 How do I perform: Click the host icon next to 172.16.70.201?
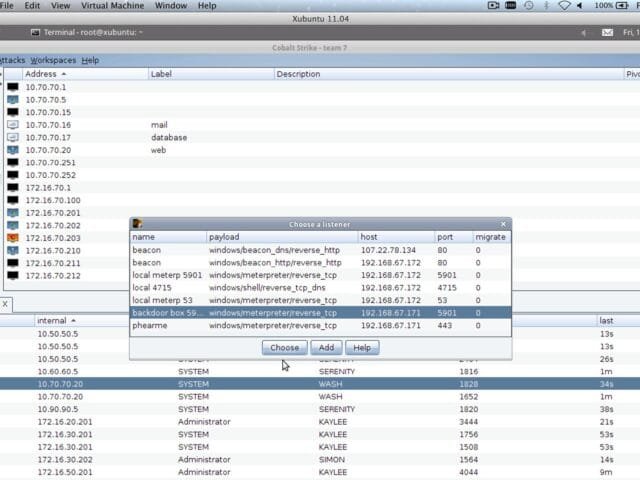(13, 213)
